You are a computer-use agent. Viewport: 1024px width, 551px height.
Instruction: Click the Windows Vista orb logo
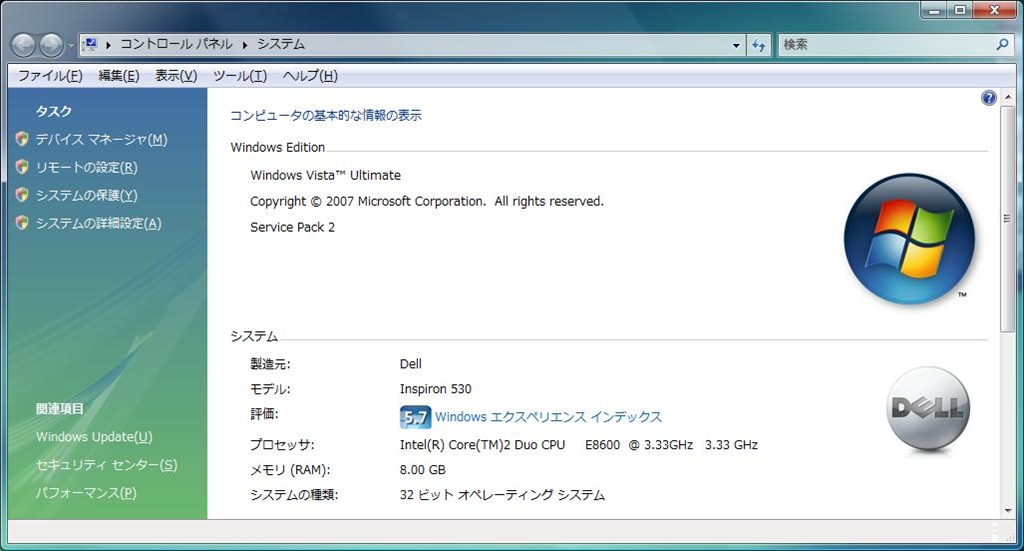tap(909, 239)
